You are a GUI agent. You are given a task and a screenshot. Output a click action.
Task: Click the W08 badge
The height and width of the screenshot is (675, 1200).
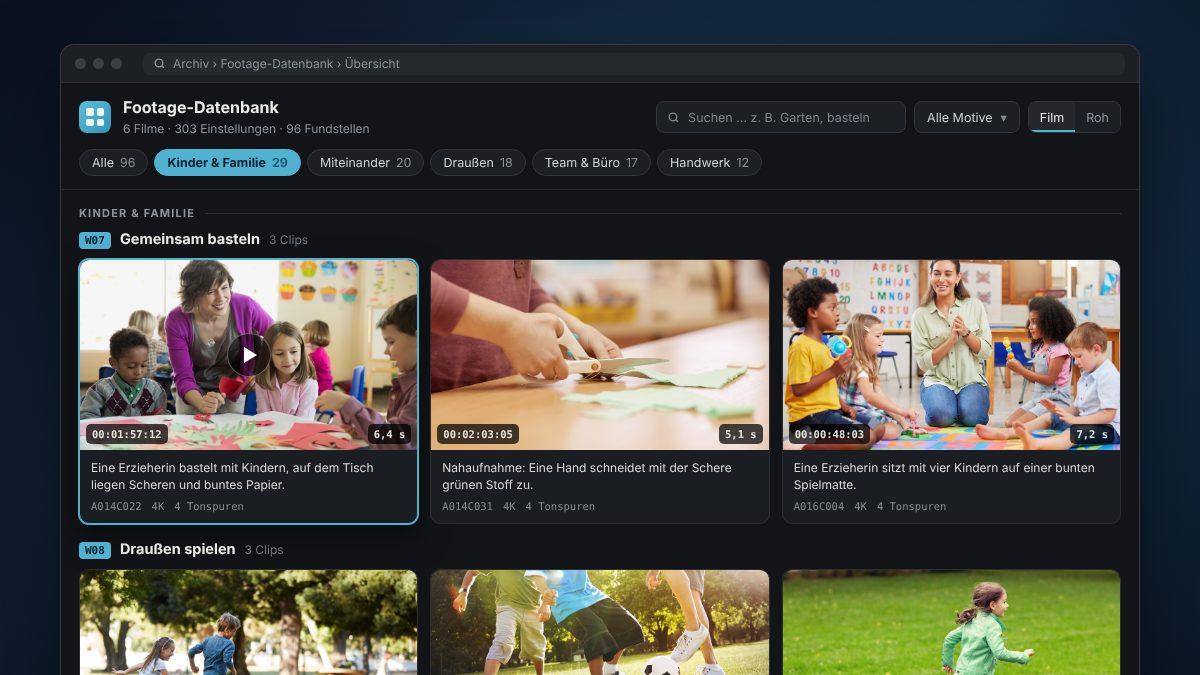coord(95,550)
